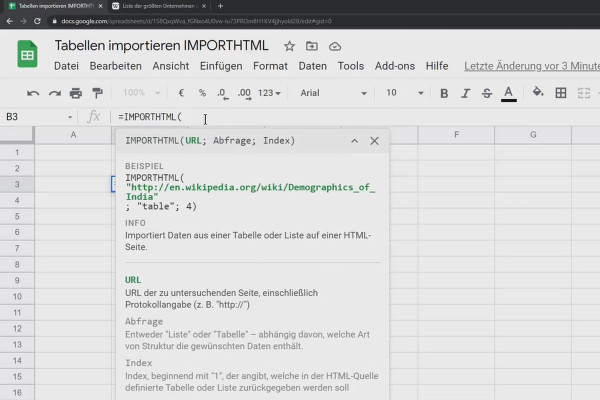Decrease decimal places button

(x=223, y=93)
